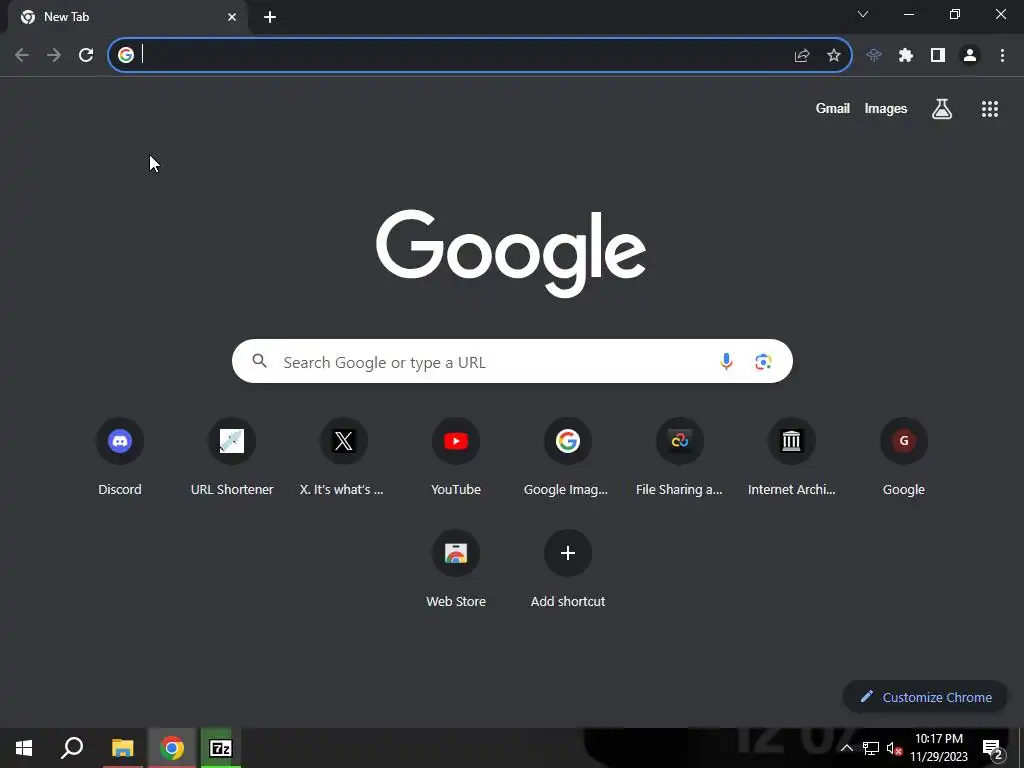Click the Gmail link
This screenshot has height=768, width=1024.
[833, 108]
